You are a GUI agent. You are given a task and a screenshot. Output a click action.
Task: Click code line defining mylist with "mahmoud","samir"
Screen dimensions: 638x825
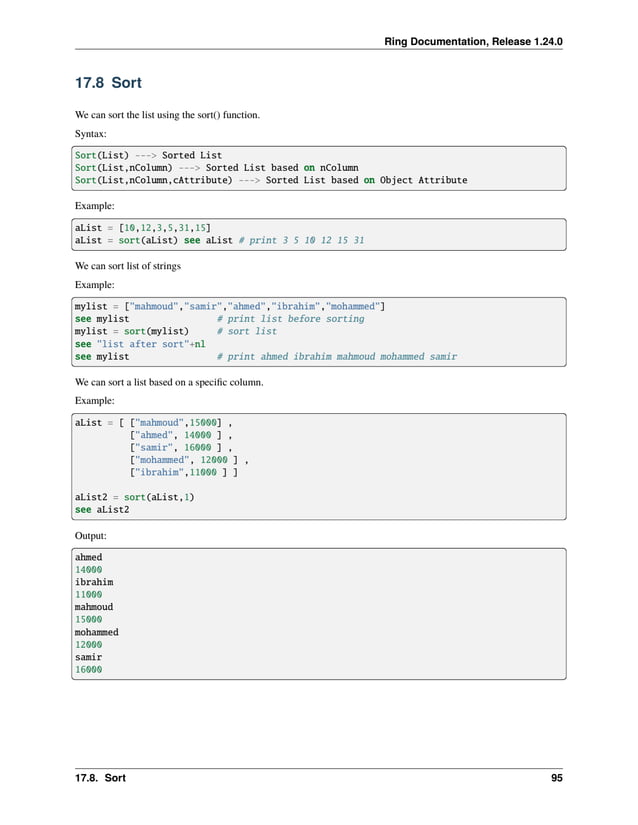[x=230, y=306]
